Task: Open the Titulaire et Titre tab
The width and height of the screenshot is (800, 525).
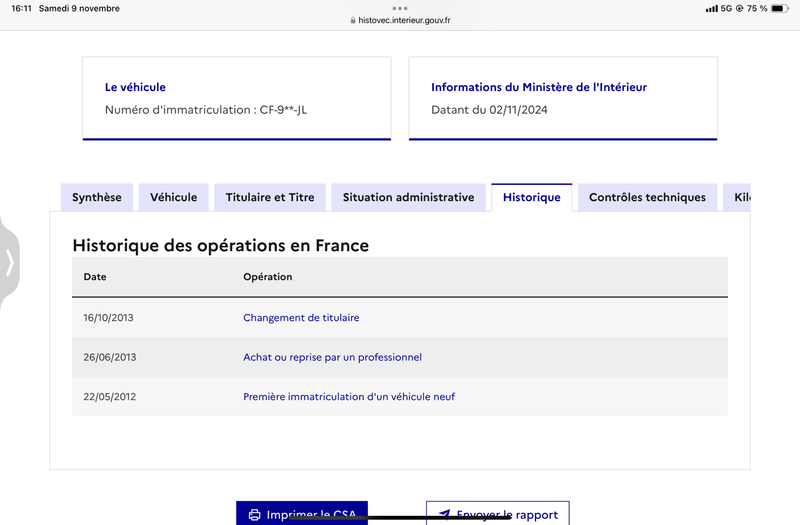Action: tap(270, 197)
